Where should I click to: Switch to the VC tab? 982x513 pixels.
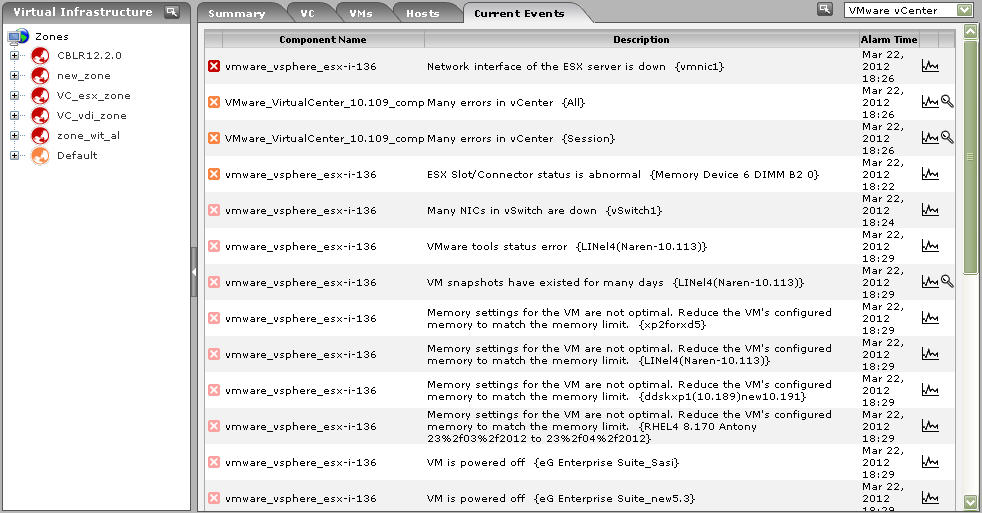pyautogui.click(x=308, y=13)
